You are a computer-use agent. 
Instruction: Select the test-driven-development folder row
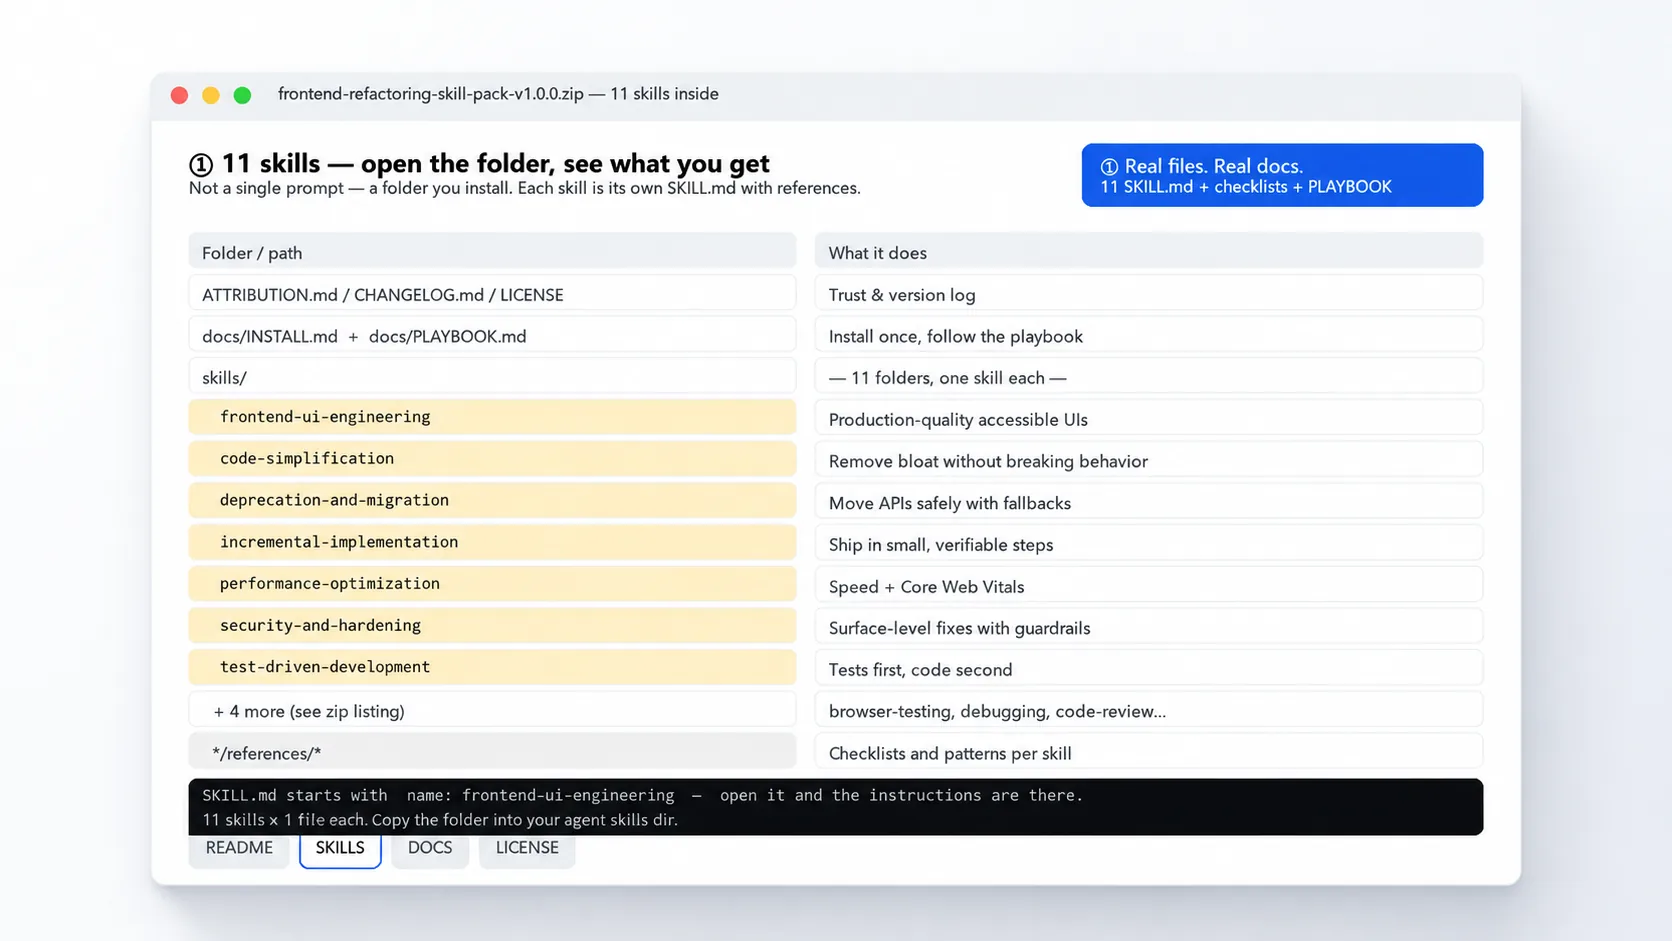[x=492, y=667]
